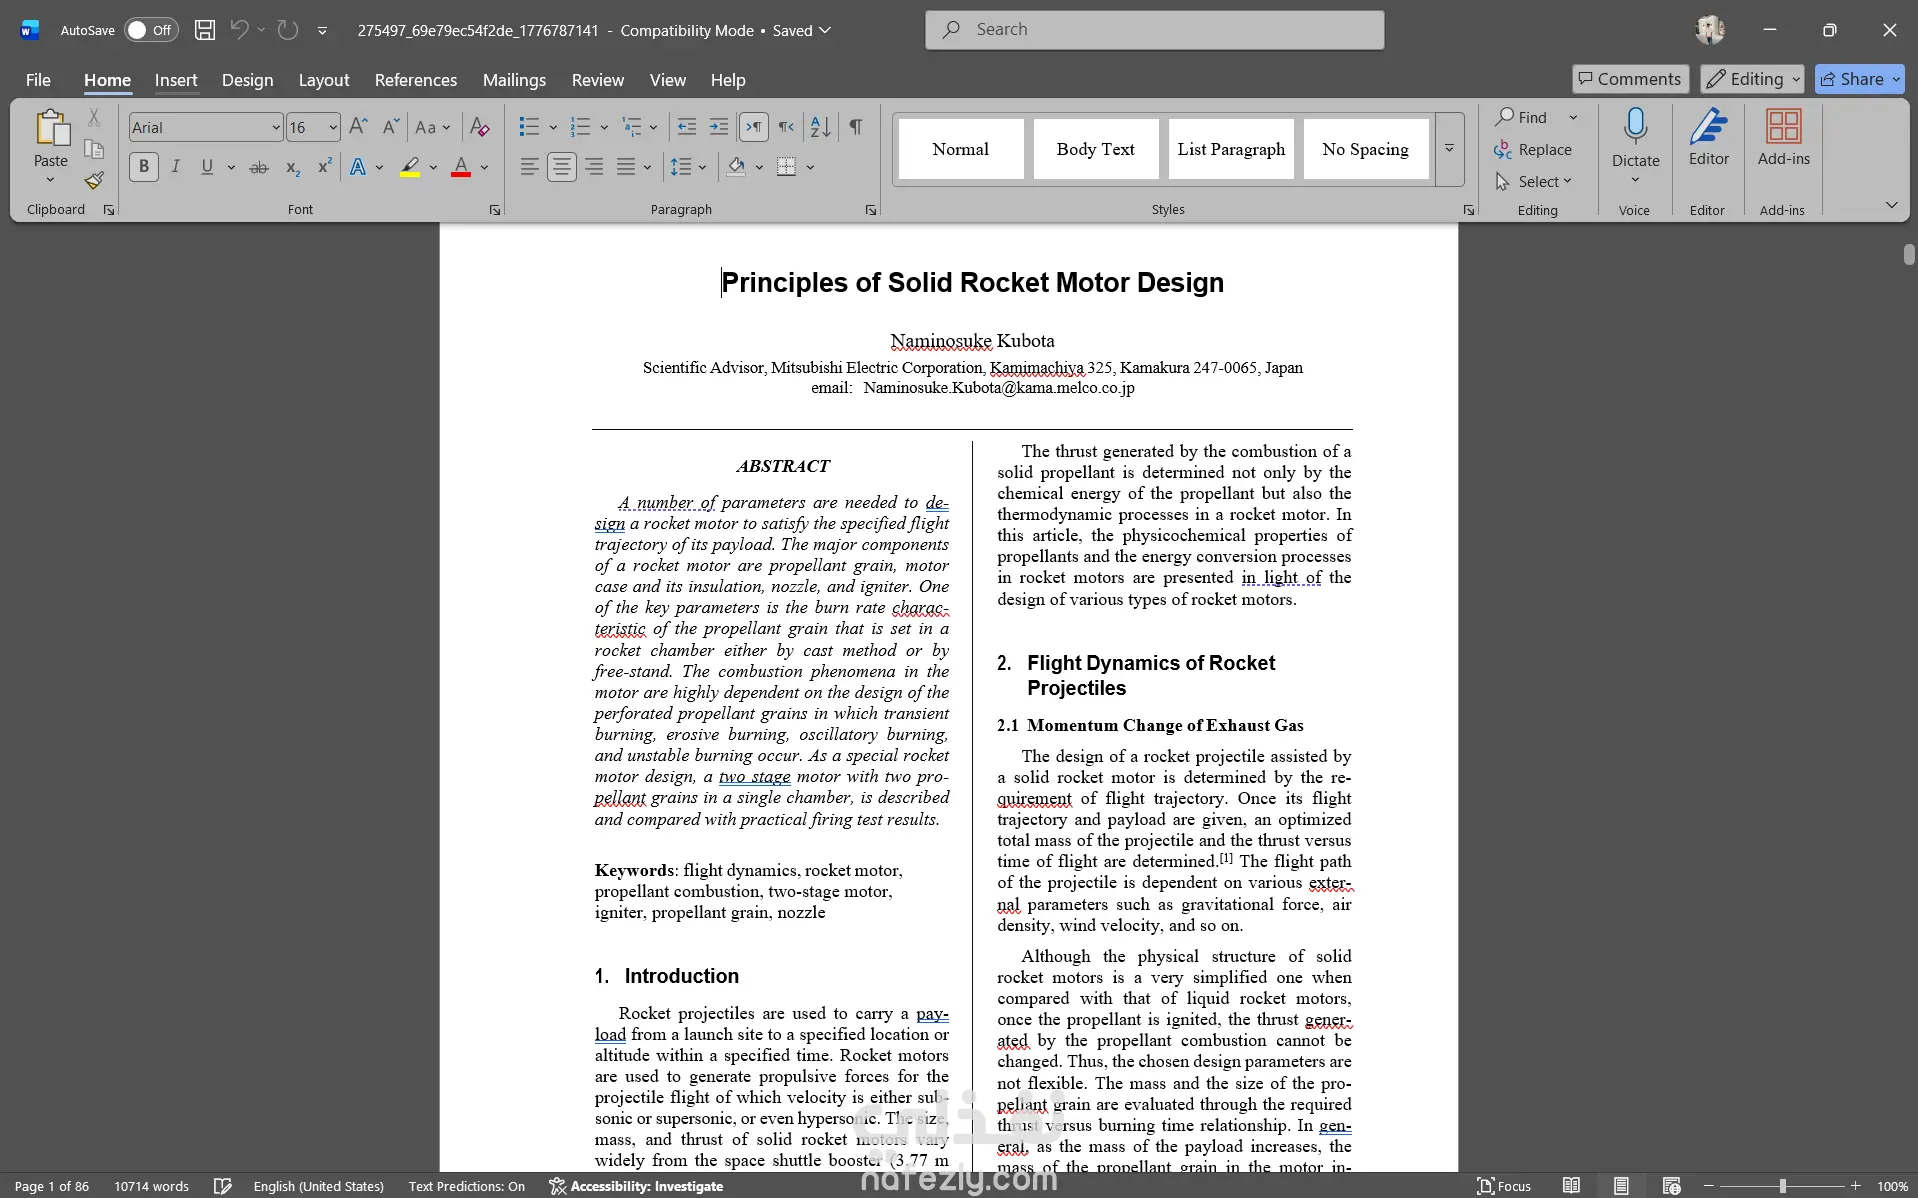Click the yellow text highlight color
1918x1198 pixels.
point(410,167)
